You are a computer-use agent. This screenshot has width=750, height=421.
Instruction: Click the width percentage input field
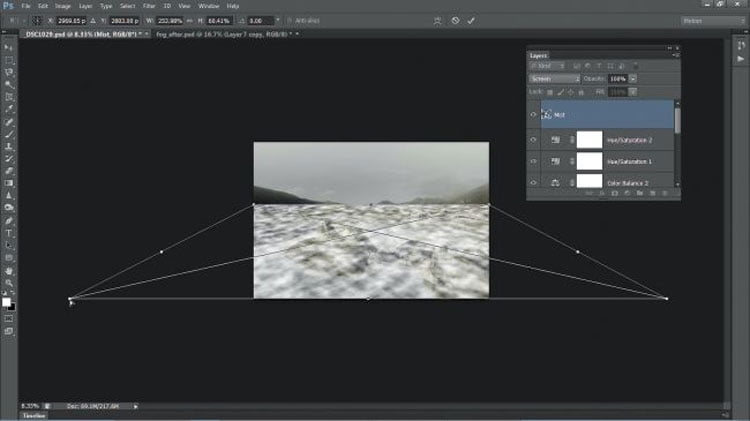pyautogui.click(x=170, y=21)
